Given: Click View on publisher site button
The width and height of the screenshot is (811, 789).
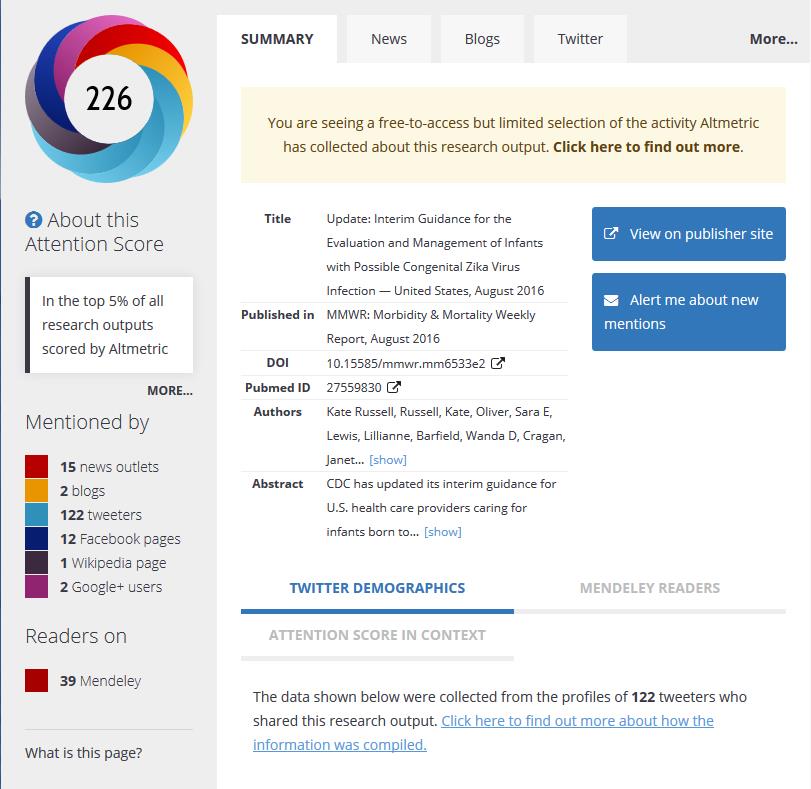Looking at the screenshot, I should (x=688, y=234).
